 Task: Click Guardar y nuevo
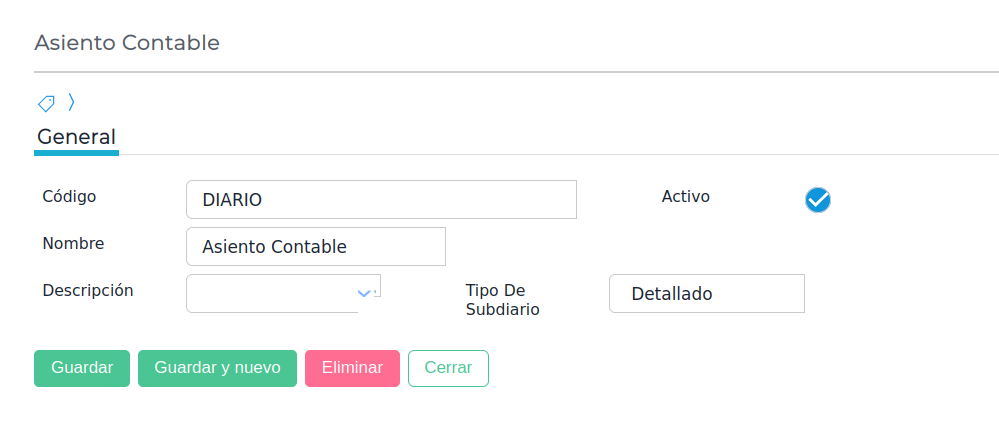(x=217, y=368)
